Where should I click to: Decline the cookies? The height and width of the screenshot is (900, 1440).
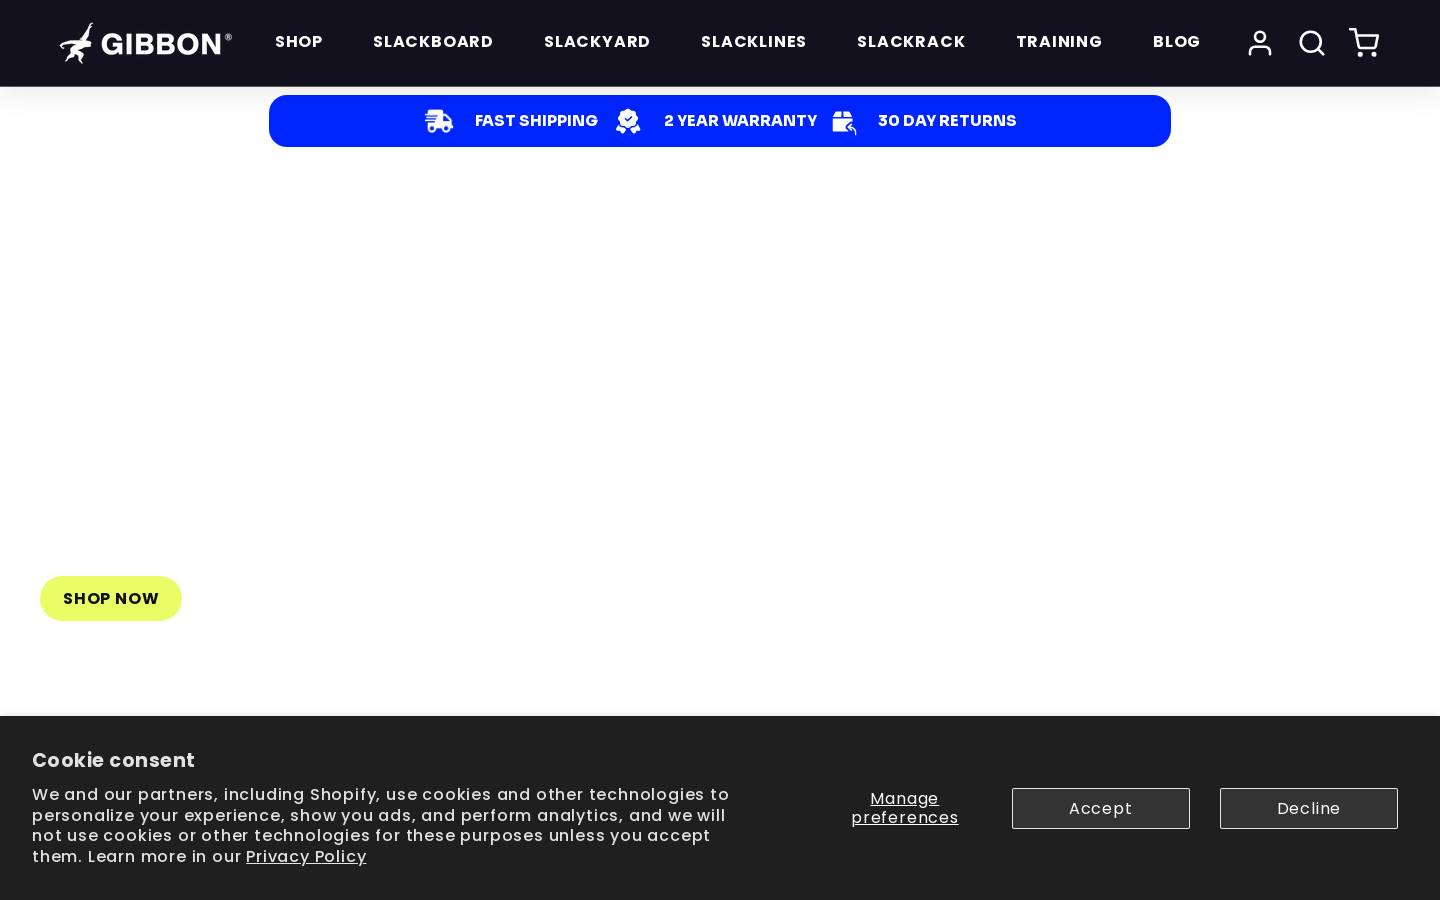(1309, 808)
